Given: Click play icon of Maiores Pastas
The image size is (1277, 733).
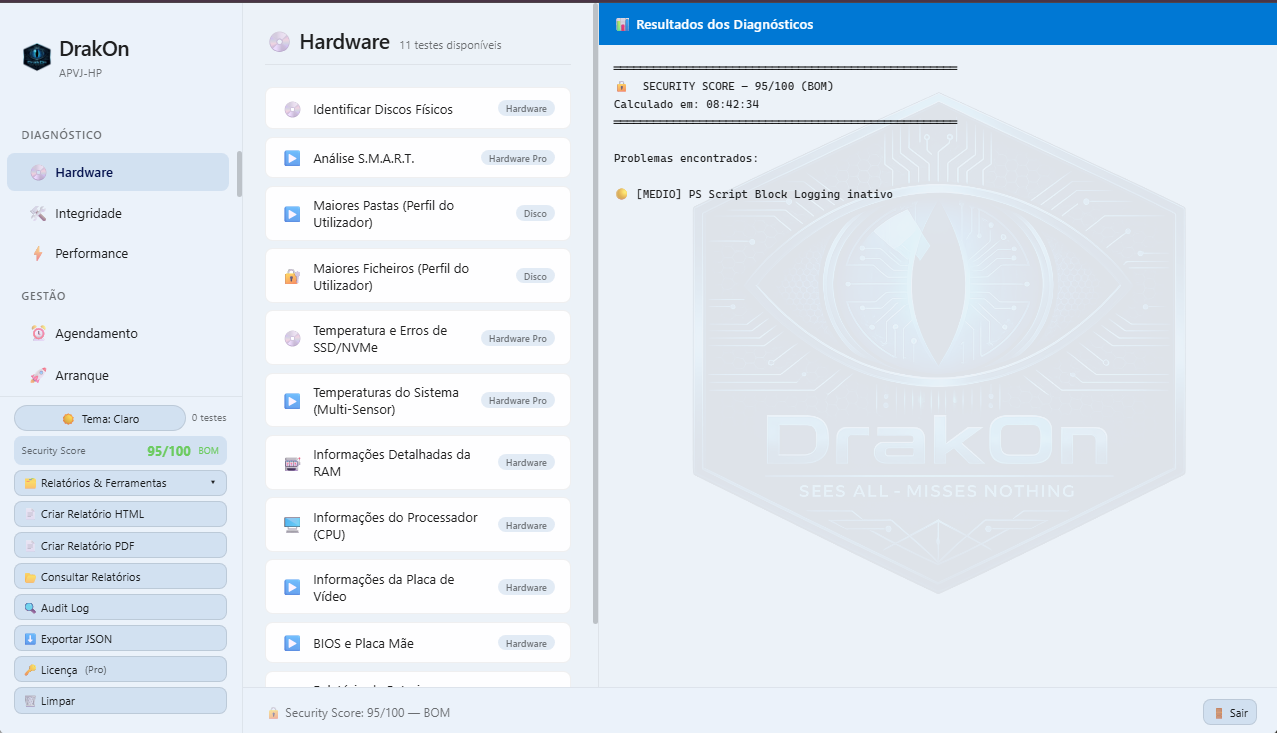Looking at the screenshot, I should tap(292, 213).
